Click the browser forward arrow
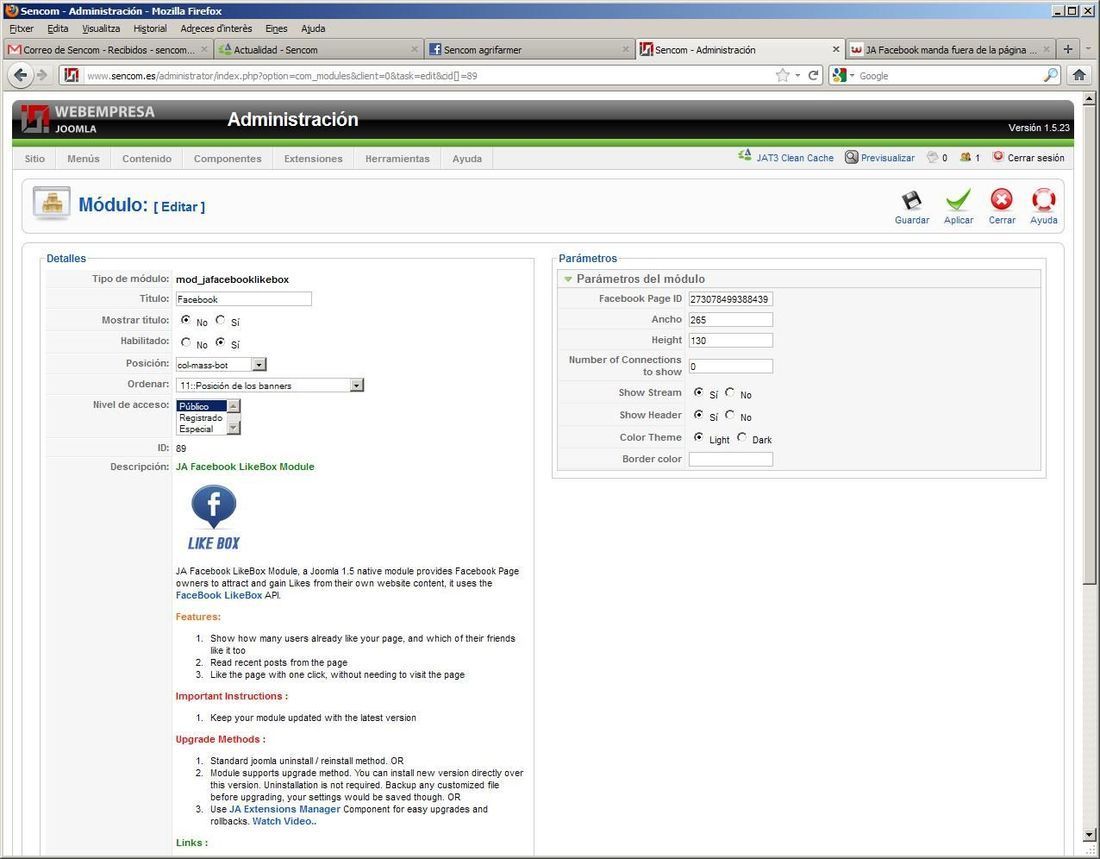The width and height of the screenshot is (1100, 859). [x=42, y=75]
